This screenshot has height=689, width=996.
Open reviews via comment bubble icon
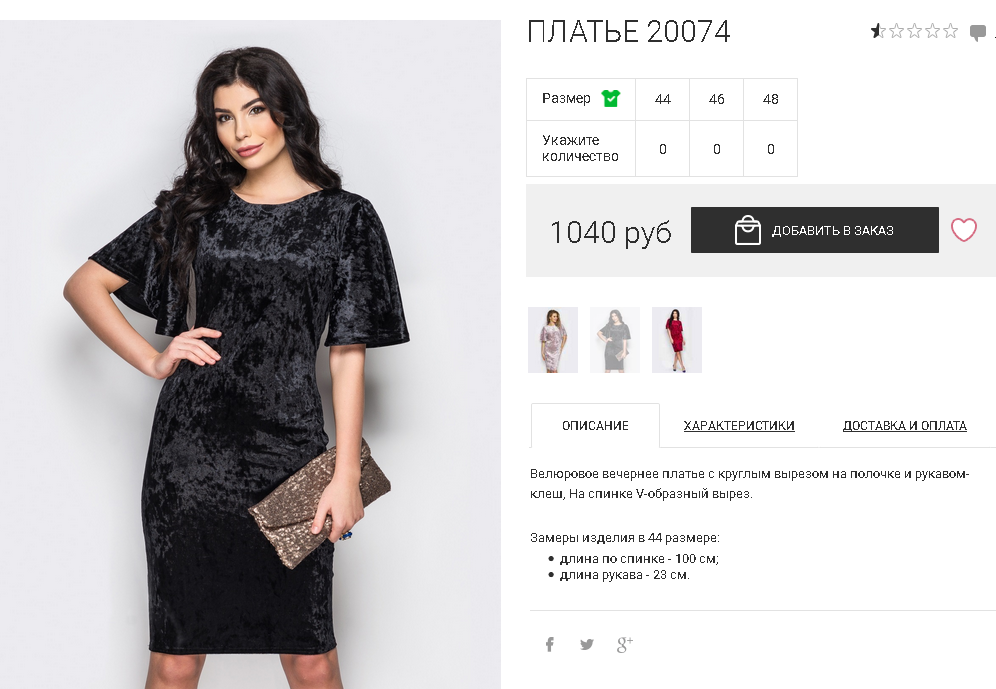(x=978, y=32)
